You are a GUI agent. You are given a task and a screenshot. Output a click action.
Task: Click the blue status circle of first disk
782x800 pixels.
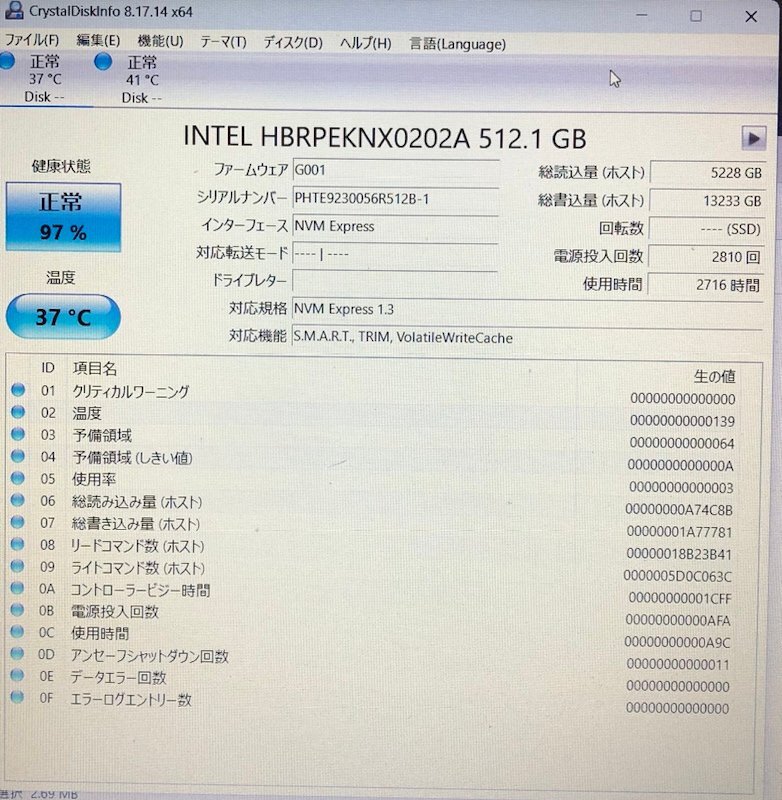click(7, 61)
